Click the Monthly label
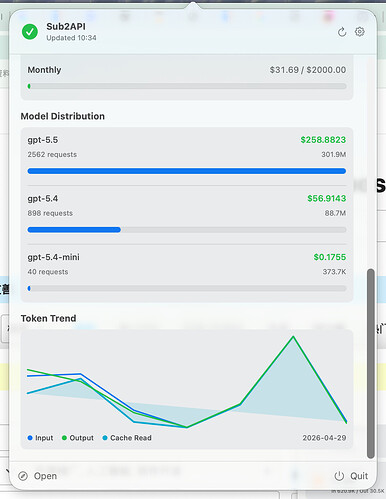This screenshot has height=499, width=386. click(44, 70)
